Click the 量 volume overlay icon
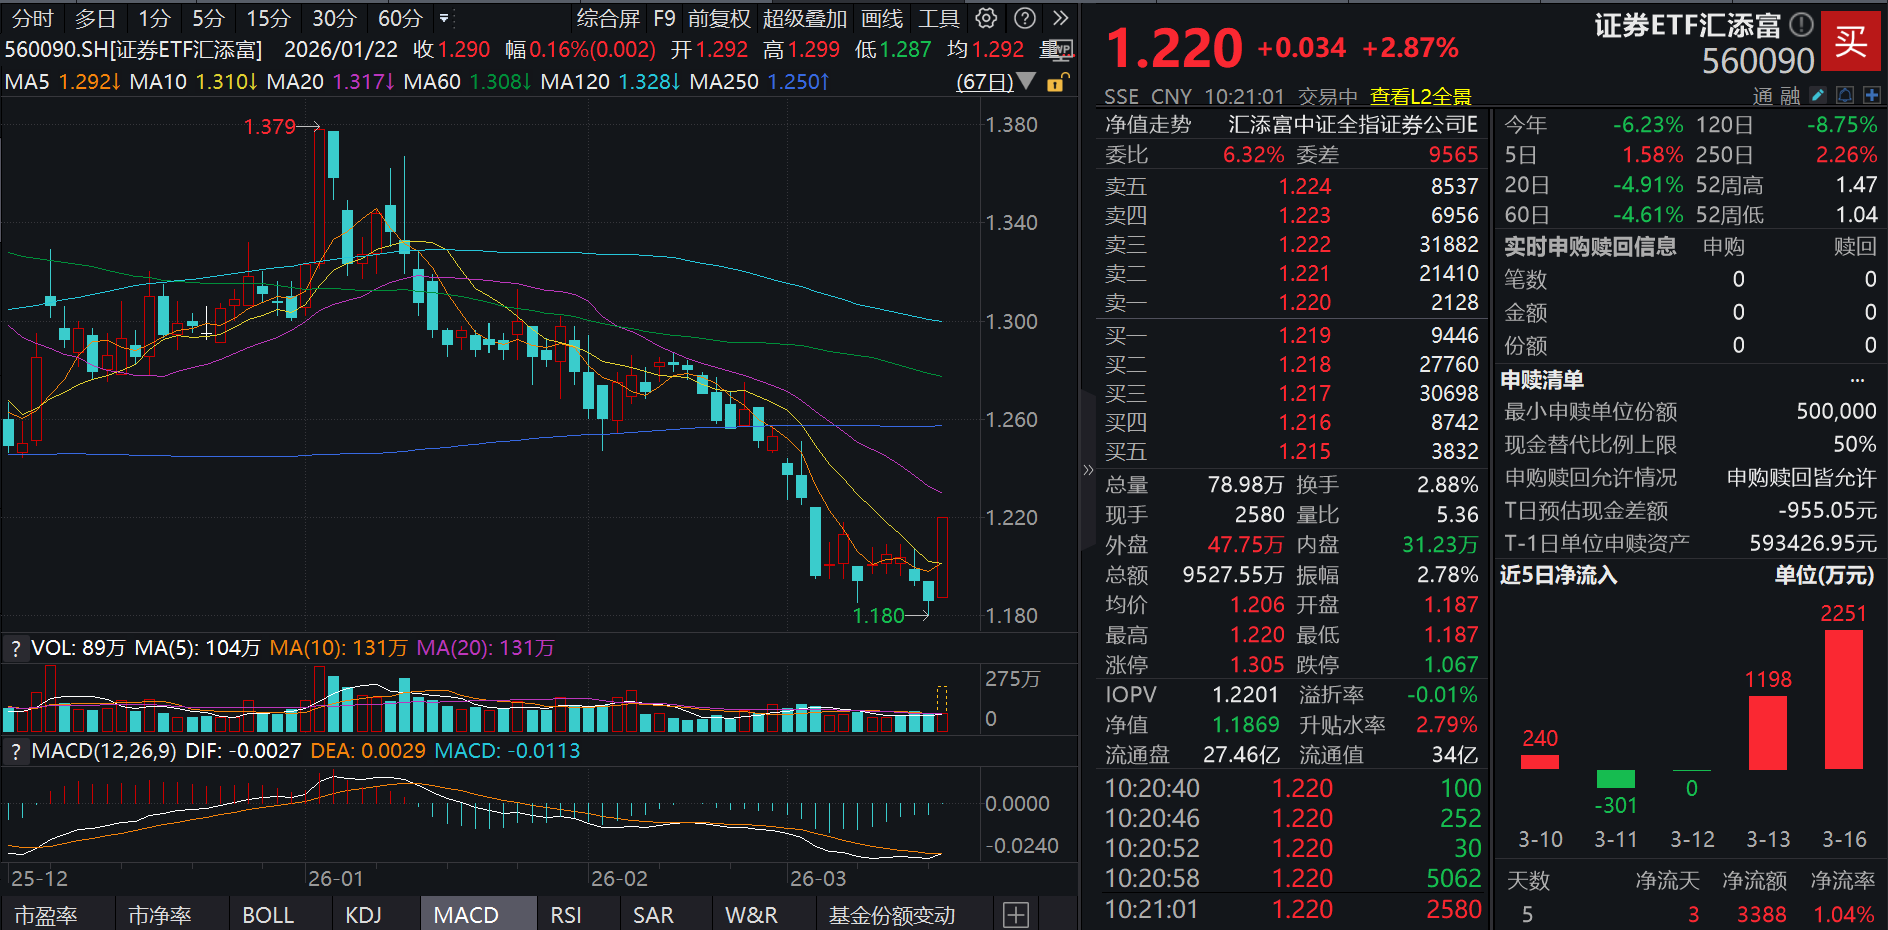The image size is (1888, 930). 1056,48
